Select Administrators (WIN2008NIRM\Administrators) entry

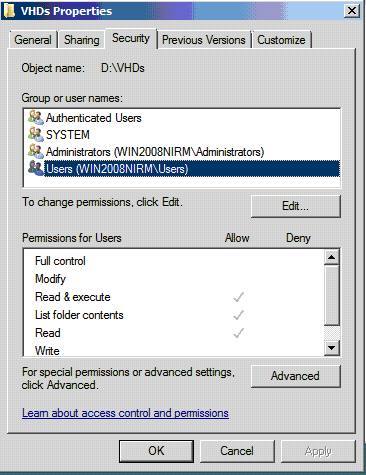click(182, 152)
